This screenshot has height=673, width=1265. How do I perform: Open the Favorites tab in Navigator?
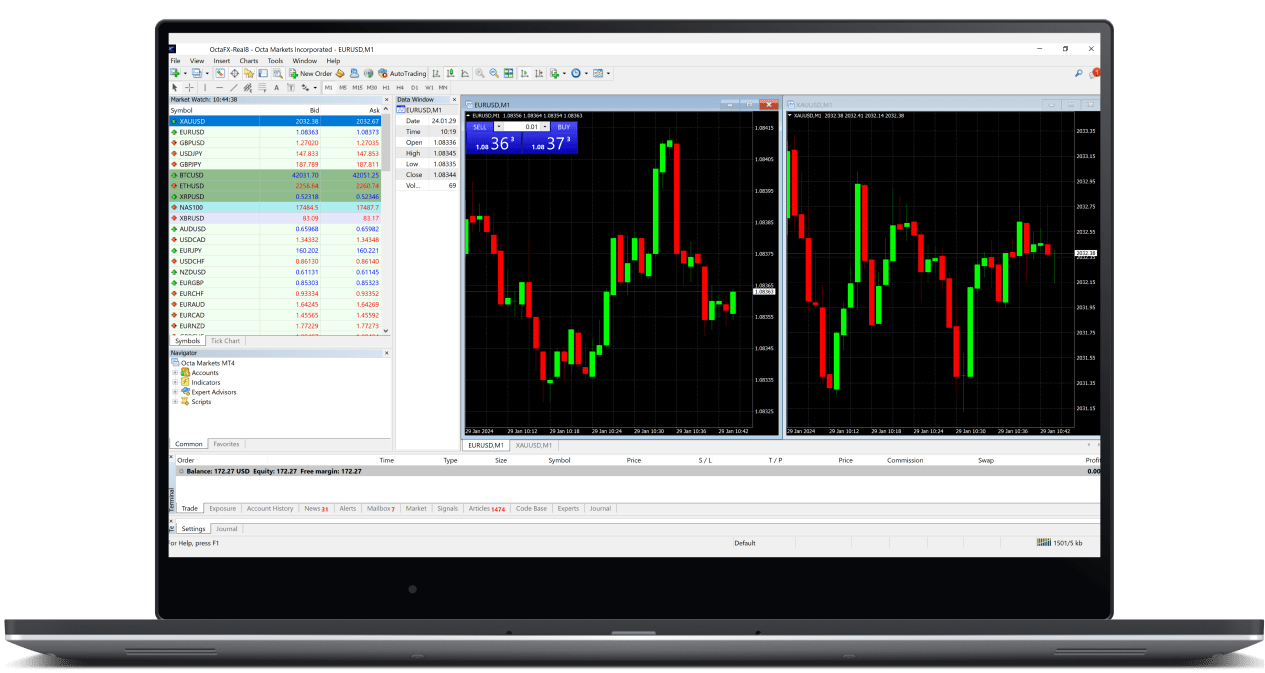coord(226,444)
